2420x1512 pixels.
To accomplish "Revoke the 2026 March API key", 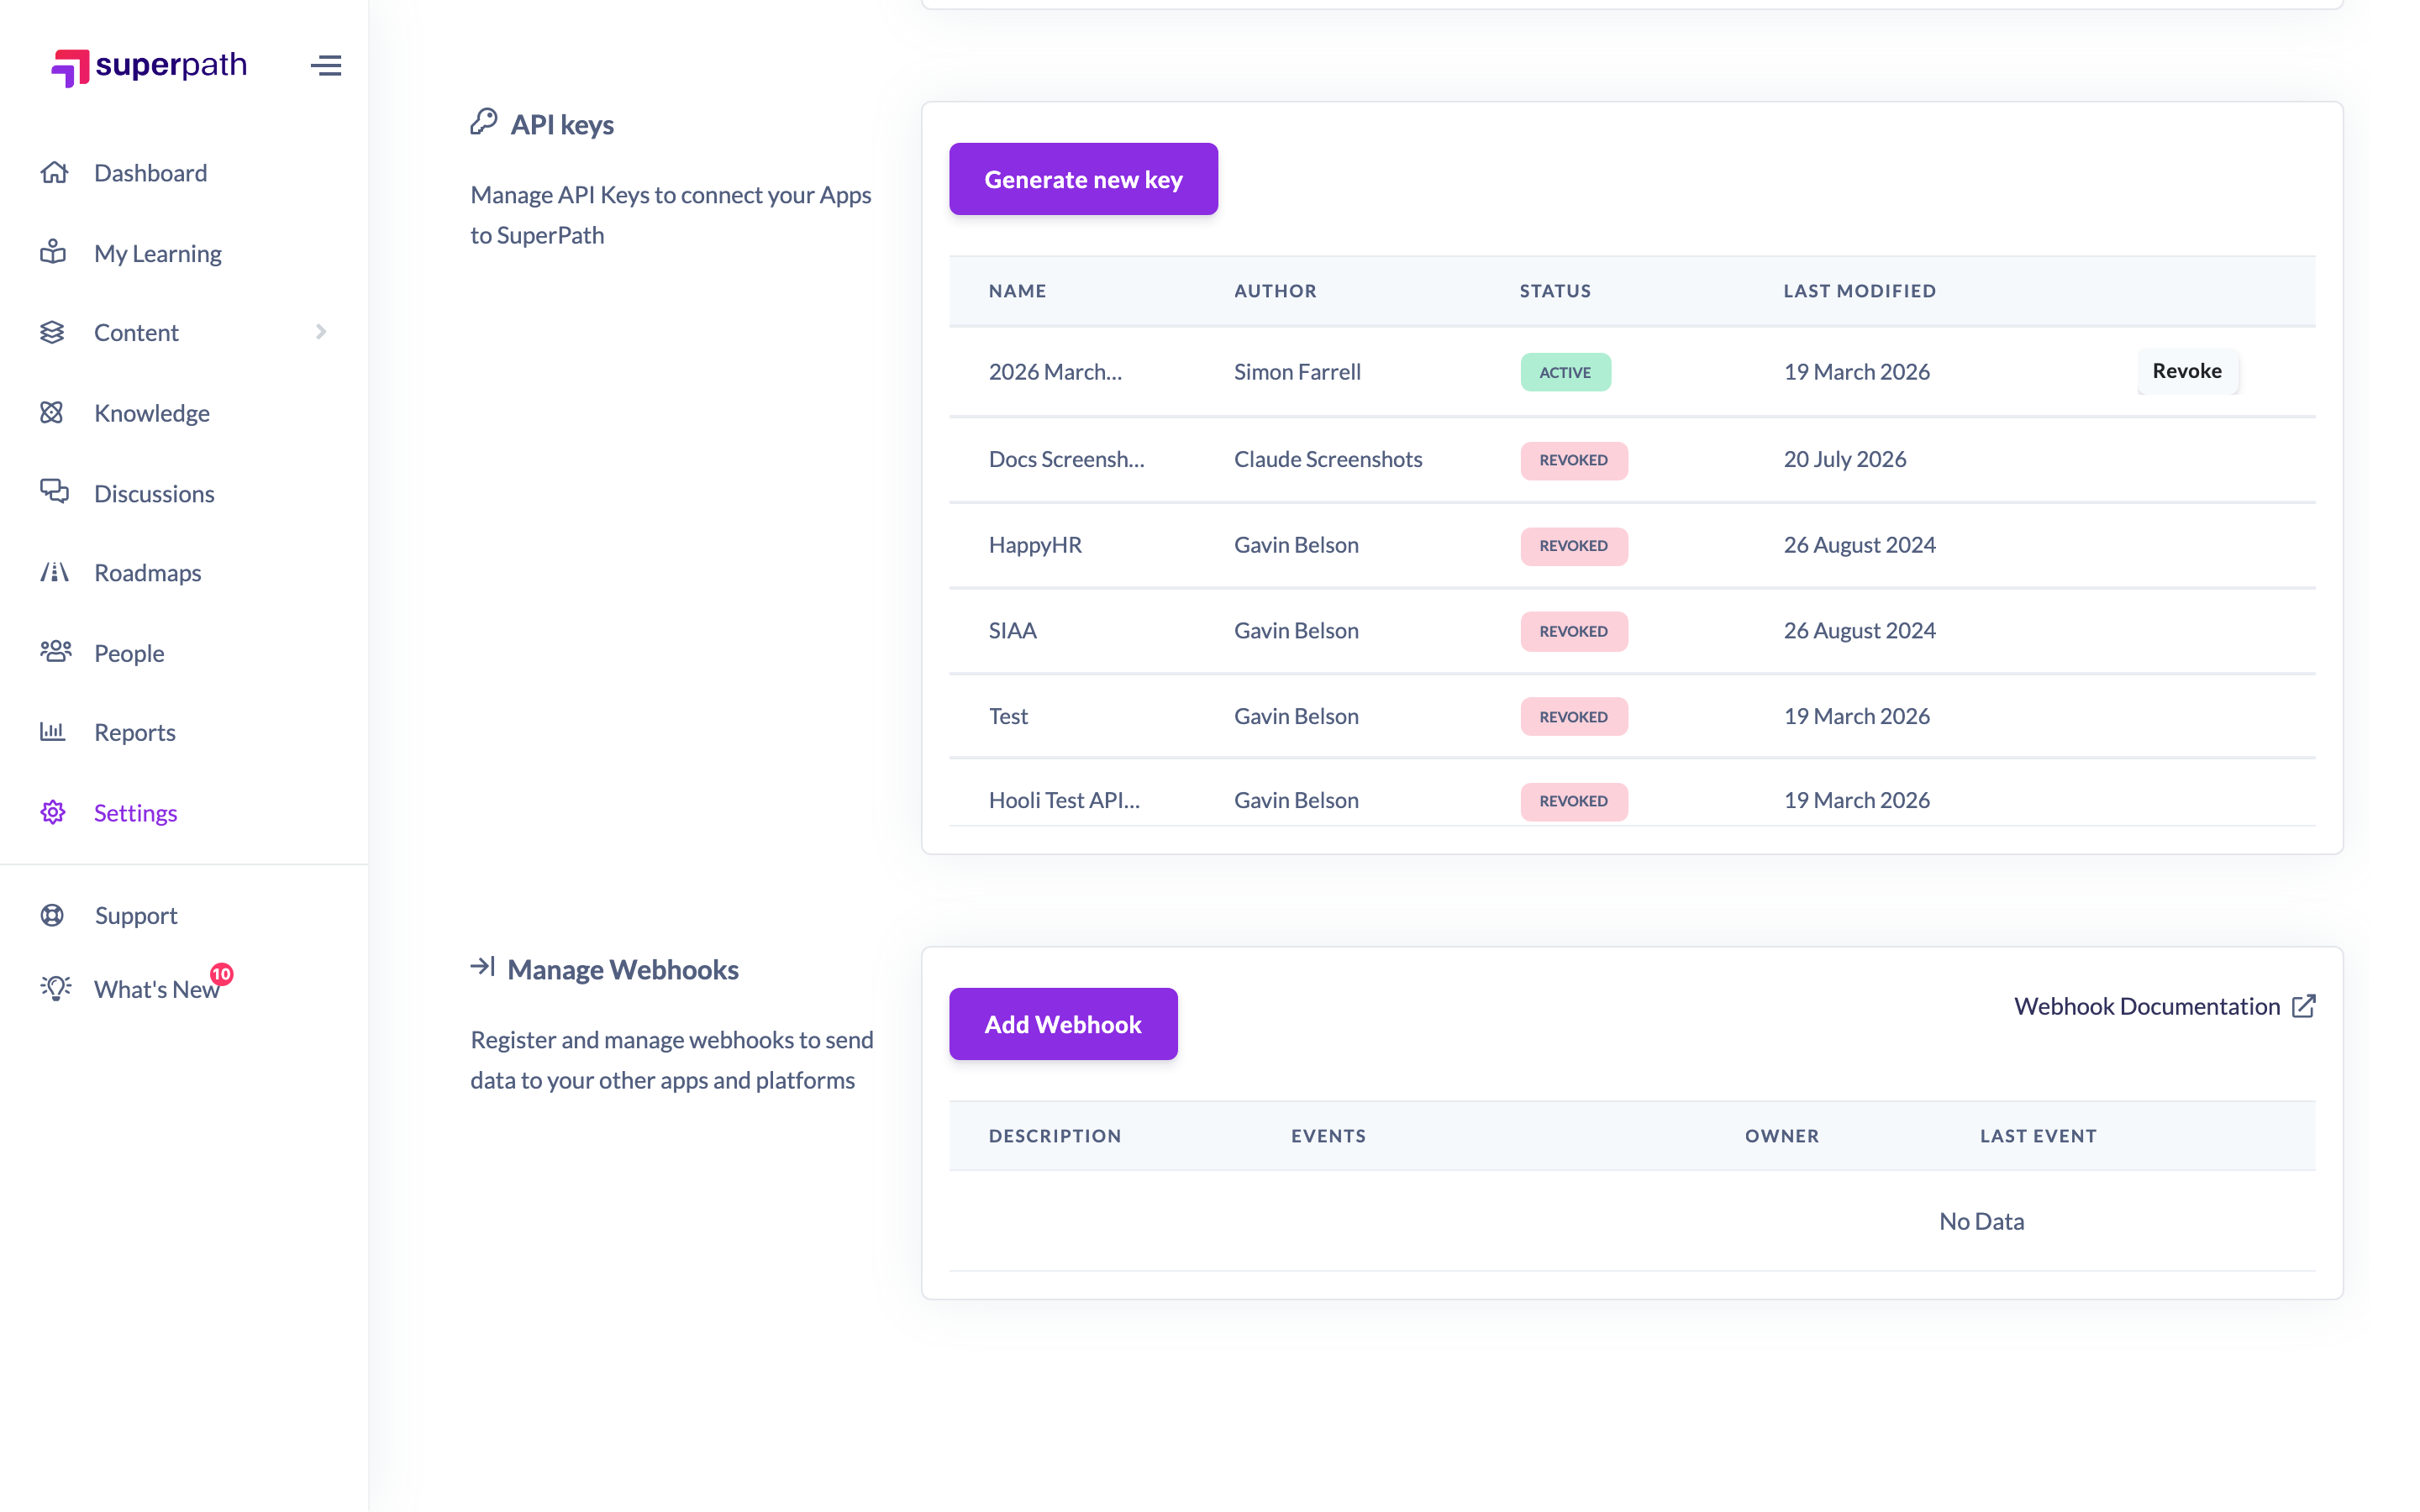I will pos(2187,371).
